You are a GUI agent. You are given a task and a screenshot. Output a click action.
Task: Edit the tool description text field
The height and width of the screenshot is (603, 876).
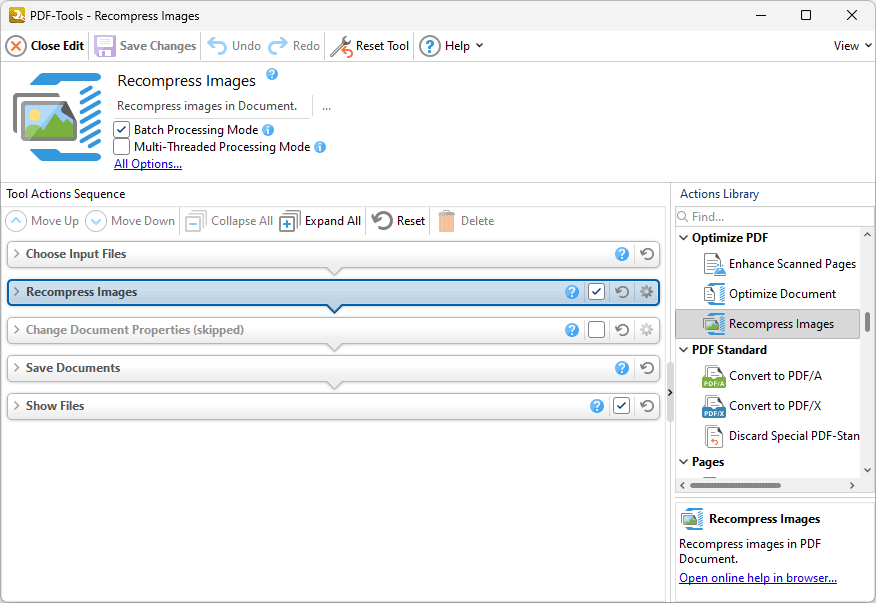pos(212,106)
